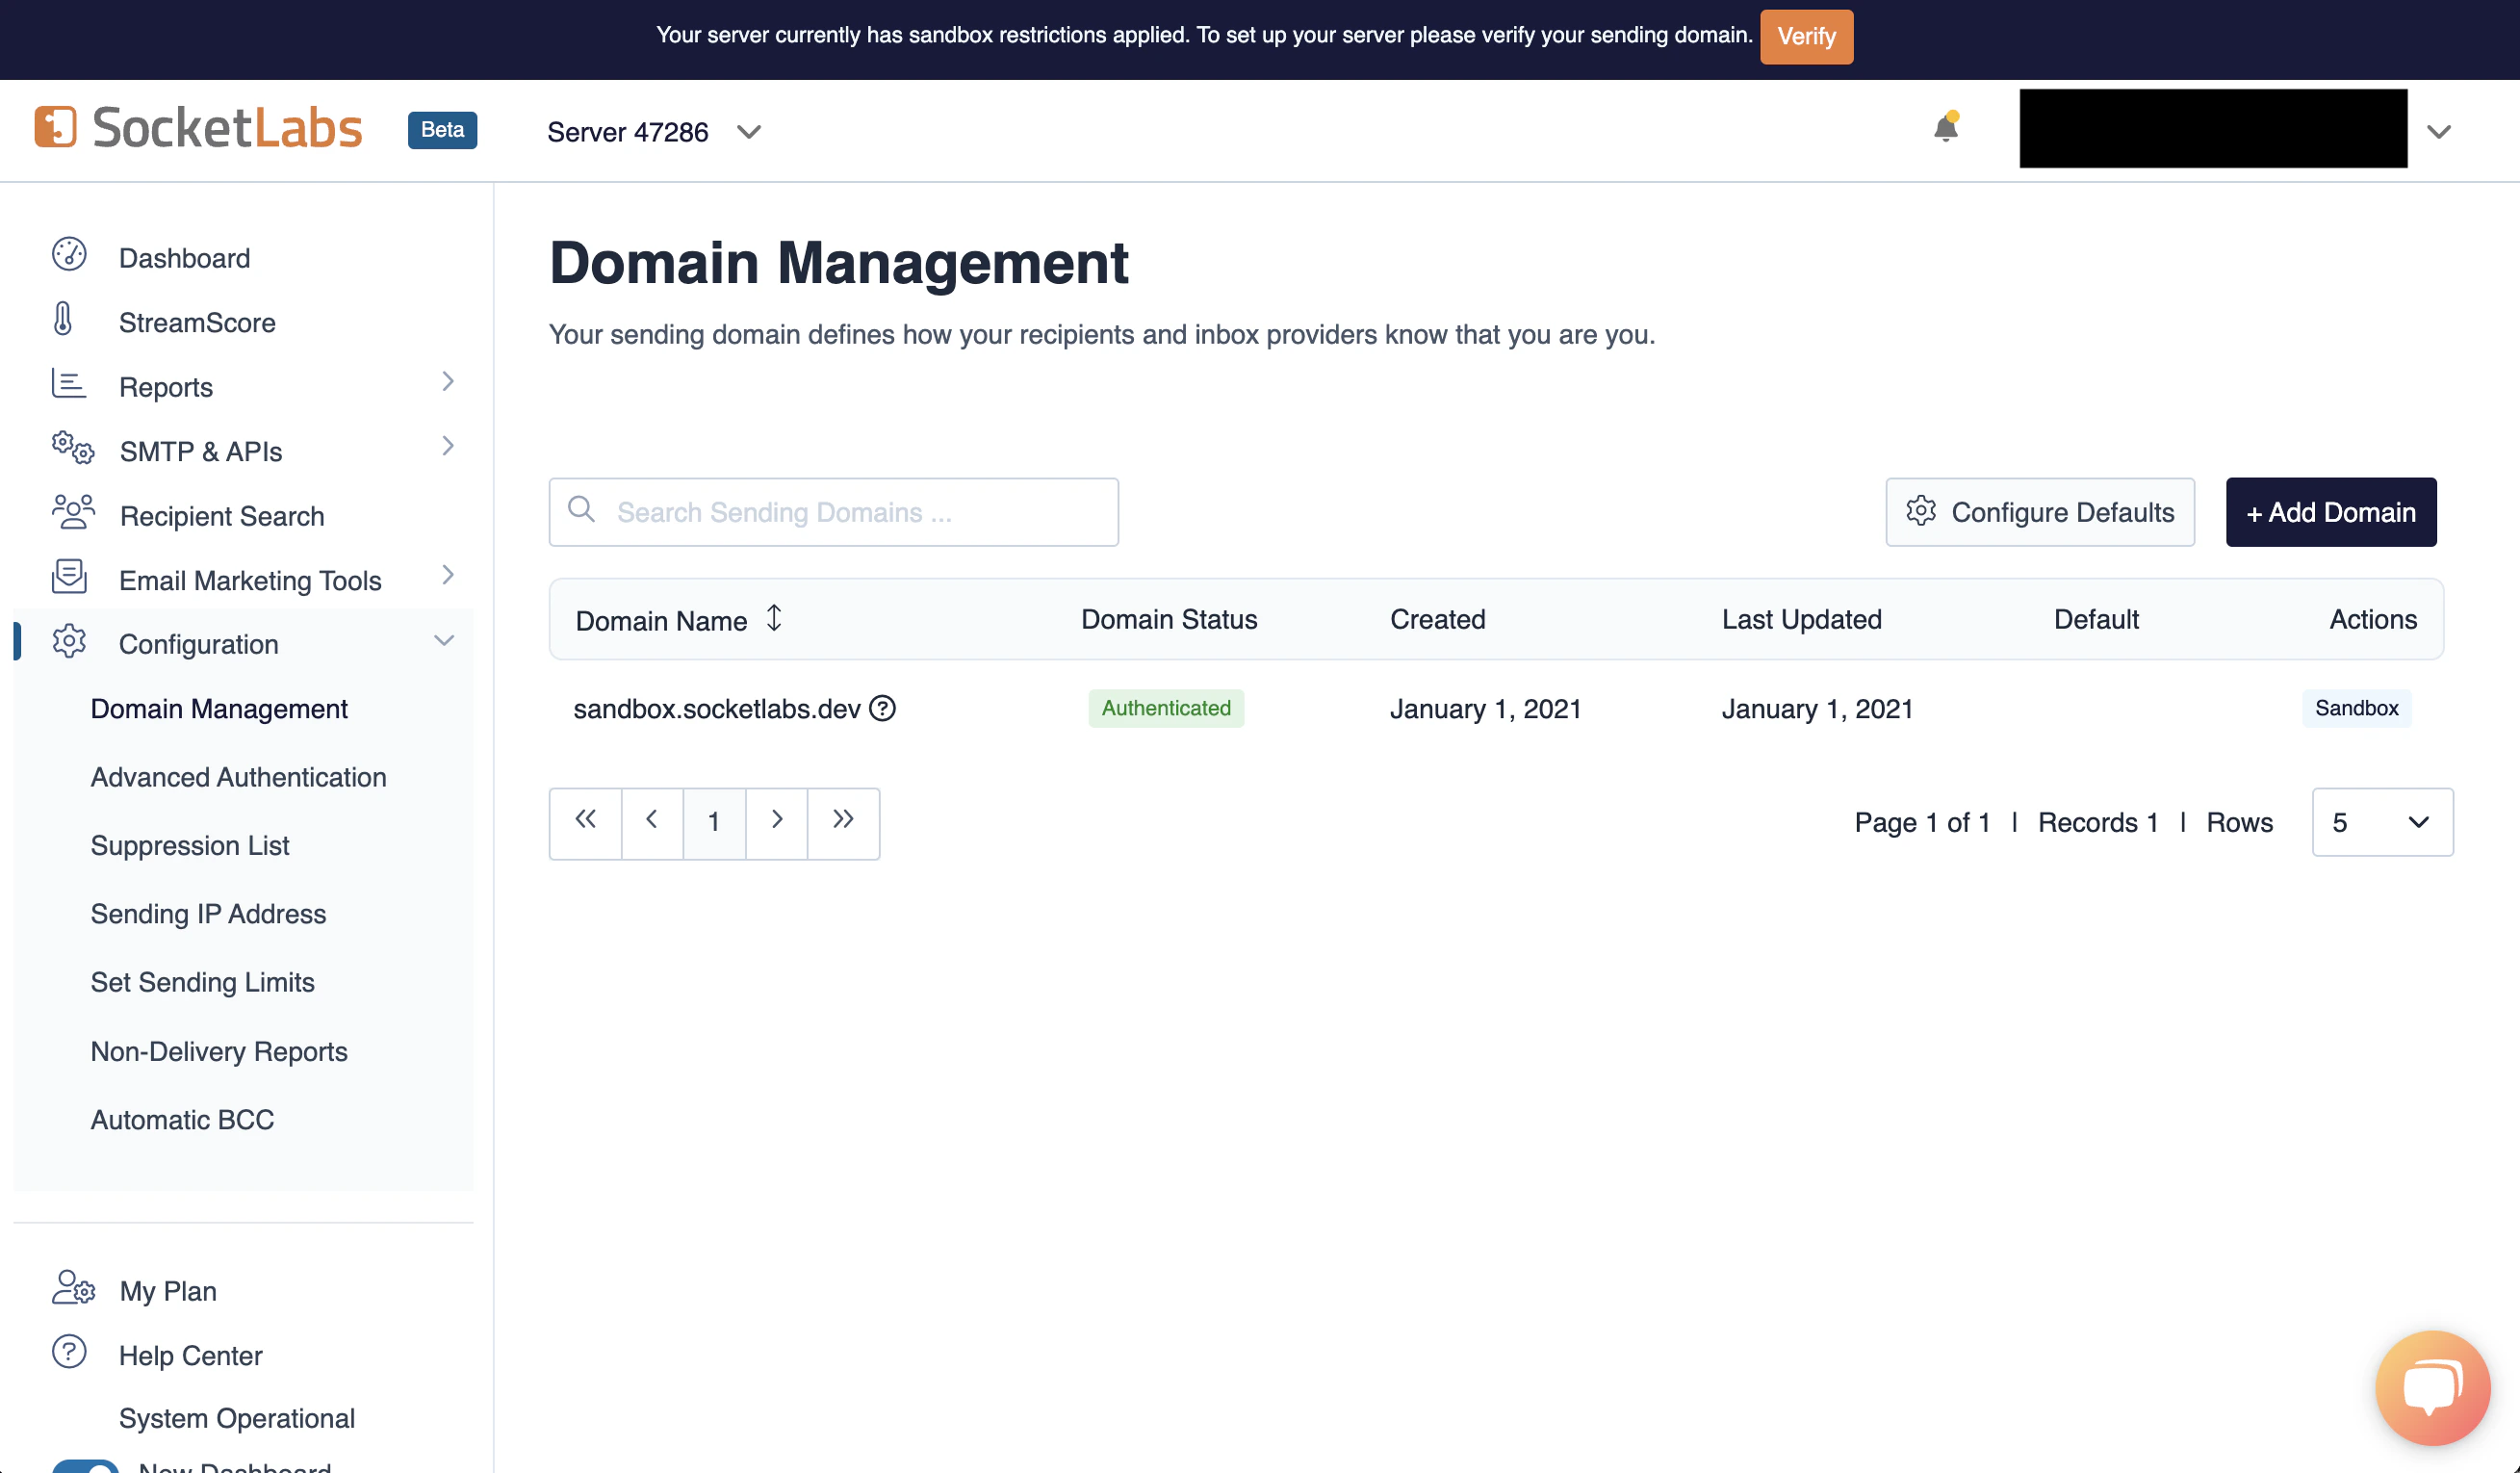Open the chat support widget

click(2433, 1387)
